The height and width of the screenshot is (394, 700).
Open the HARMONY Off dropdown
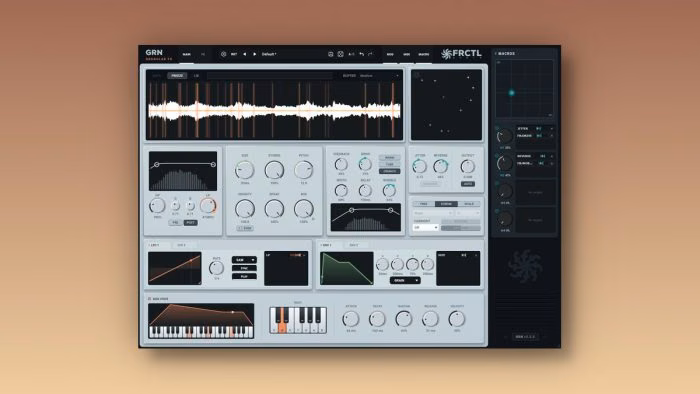click(425, 228)
